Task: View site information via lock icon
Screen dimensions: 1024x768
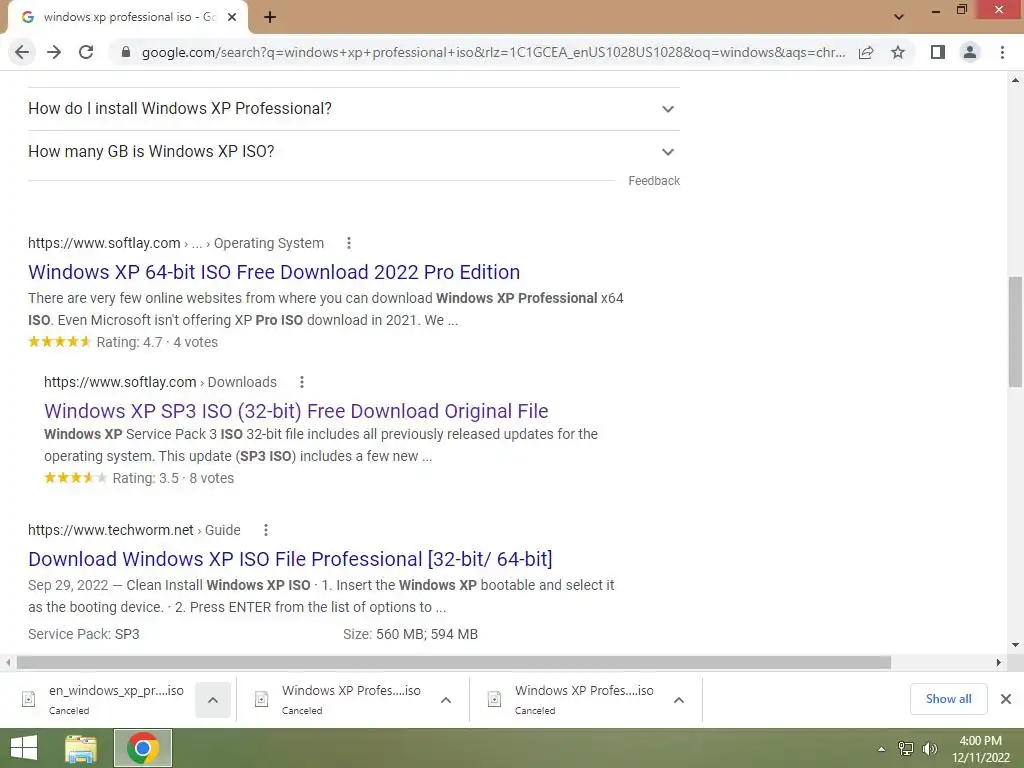Action: 126,52
